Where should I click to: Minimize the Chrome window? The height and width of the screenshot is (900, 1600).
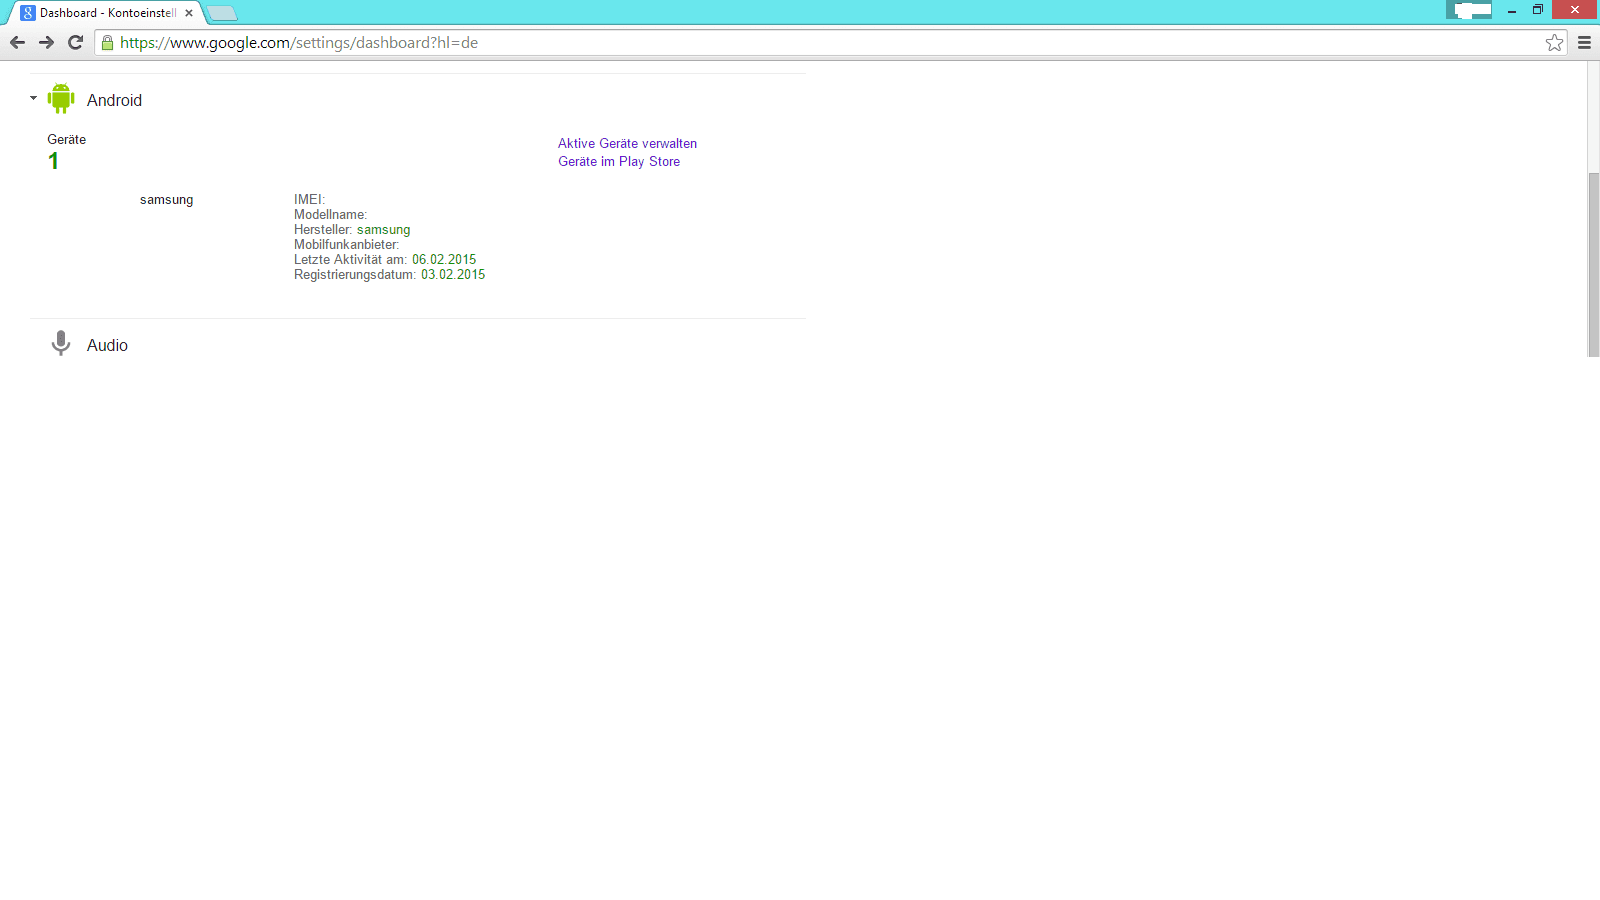(x=1512, y=10)
